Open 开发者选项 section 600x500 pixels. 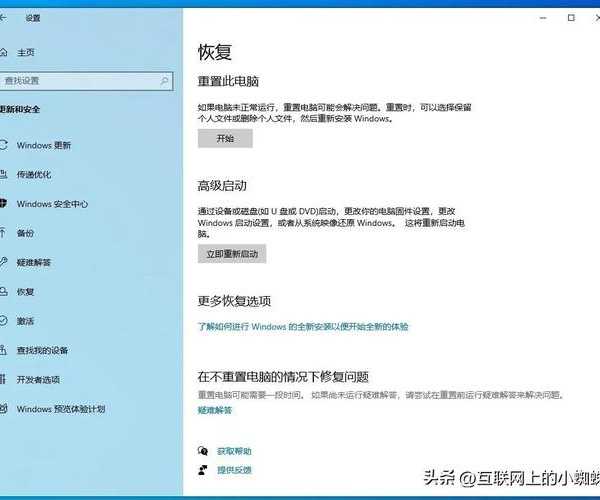pyautogui.click(x=38, y=379)
